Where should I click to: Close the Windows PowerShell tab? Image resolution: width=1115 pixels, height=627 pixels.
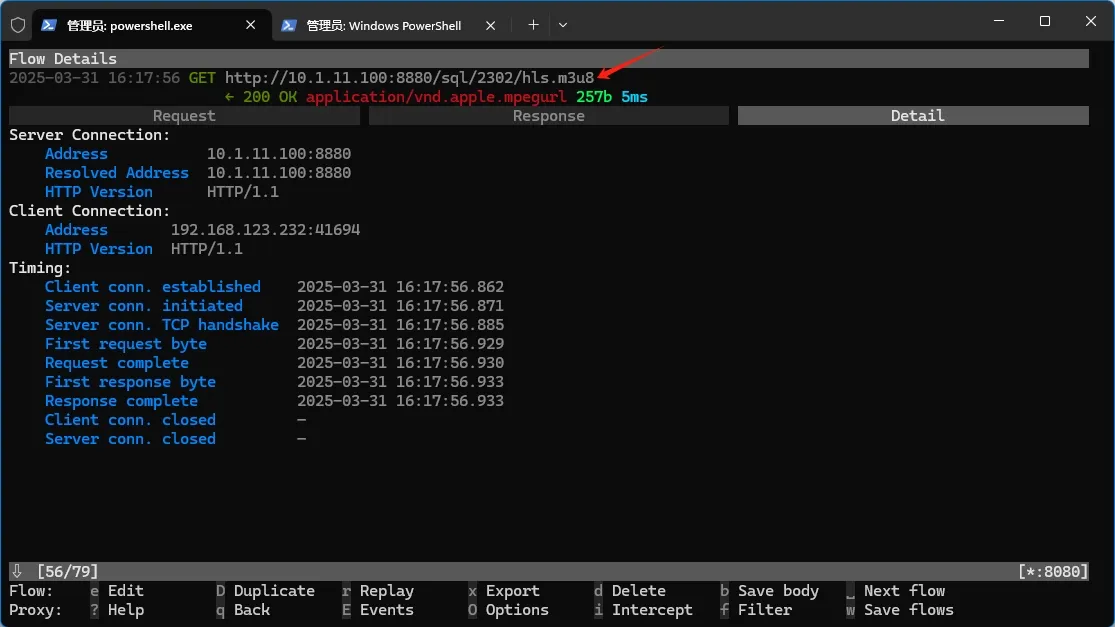490,25
